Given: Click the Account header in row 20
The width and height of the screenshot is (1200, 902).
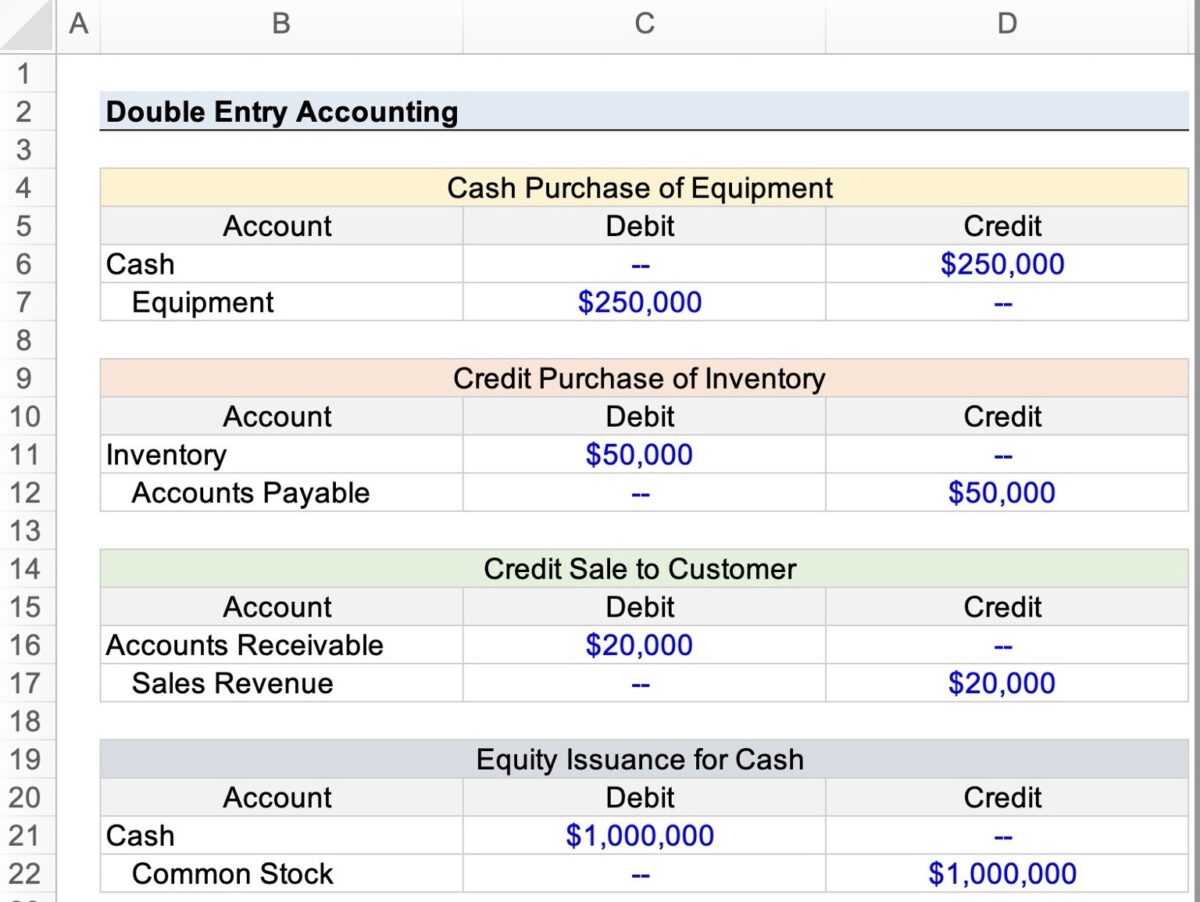Looking at the screenshot, I should click(x=281, y=798).
